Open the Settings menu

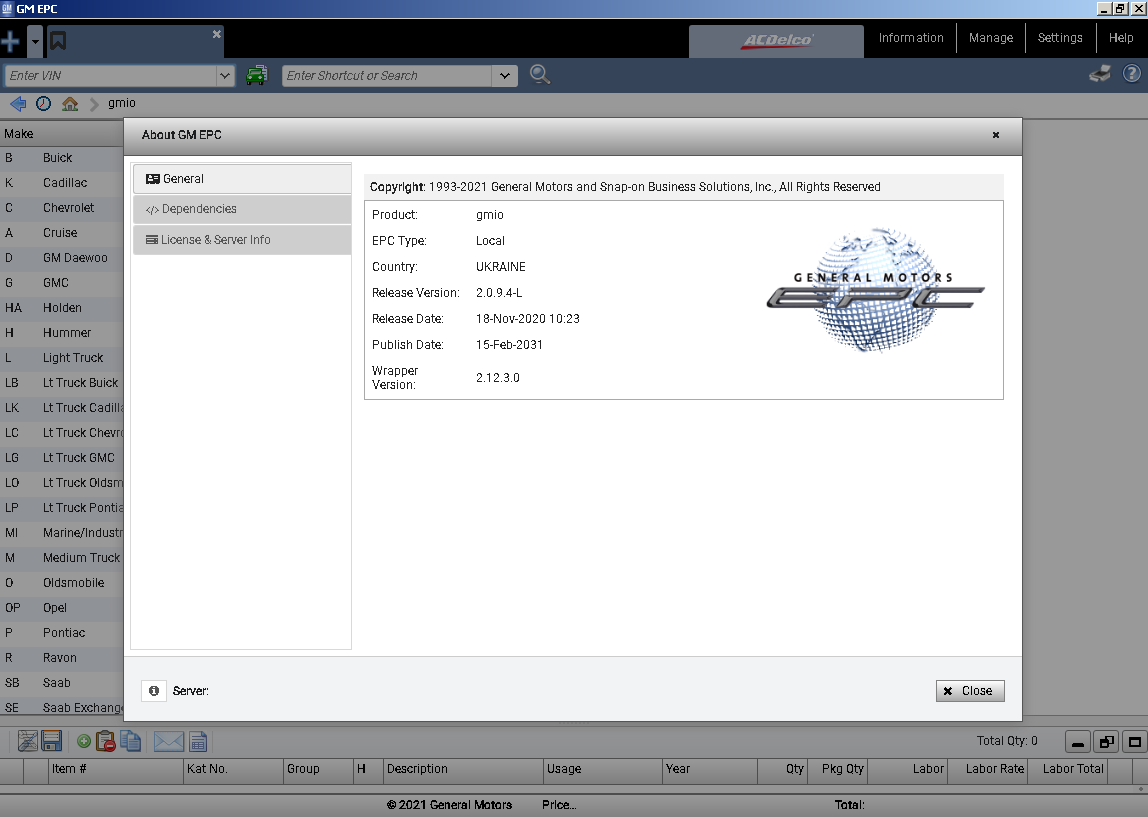[1059, 38]
